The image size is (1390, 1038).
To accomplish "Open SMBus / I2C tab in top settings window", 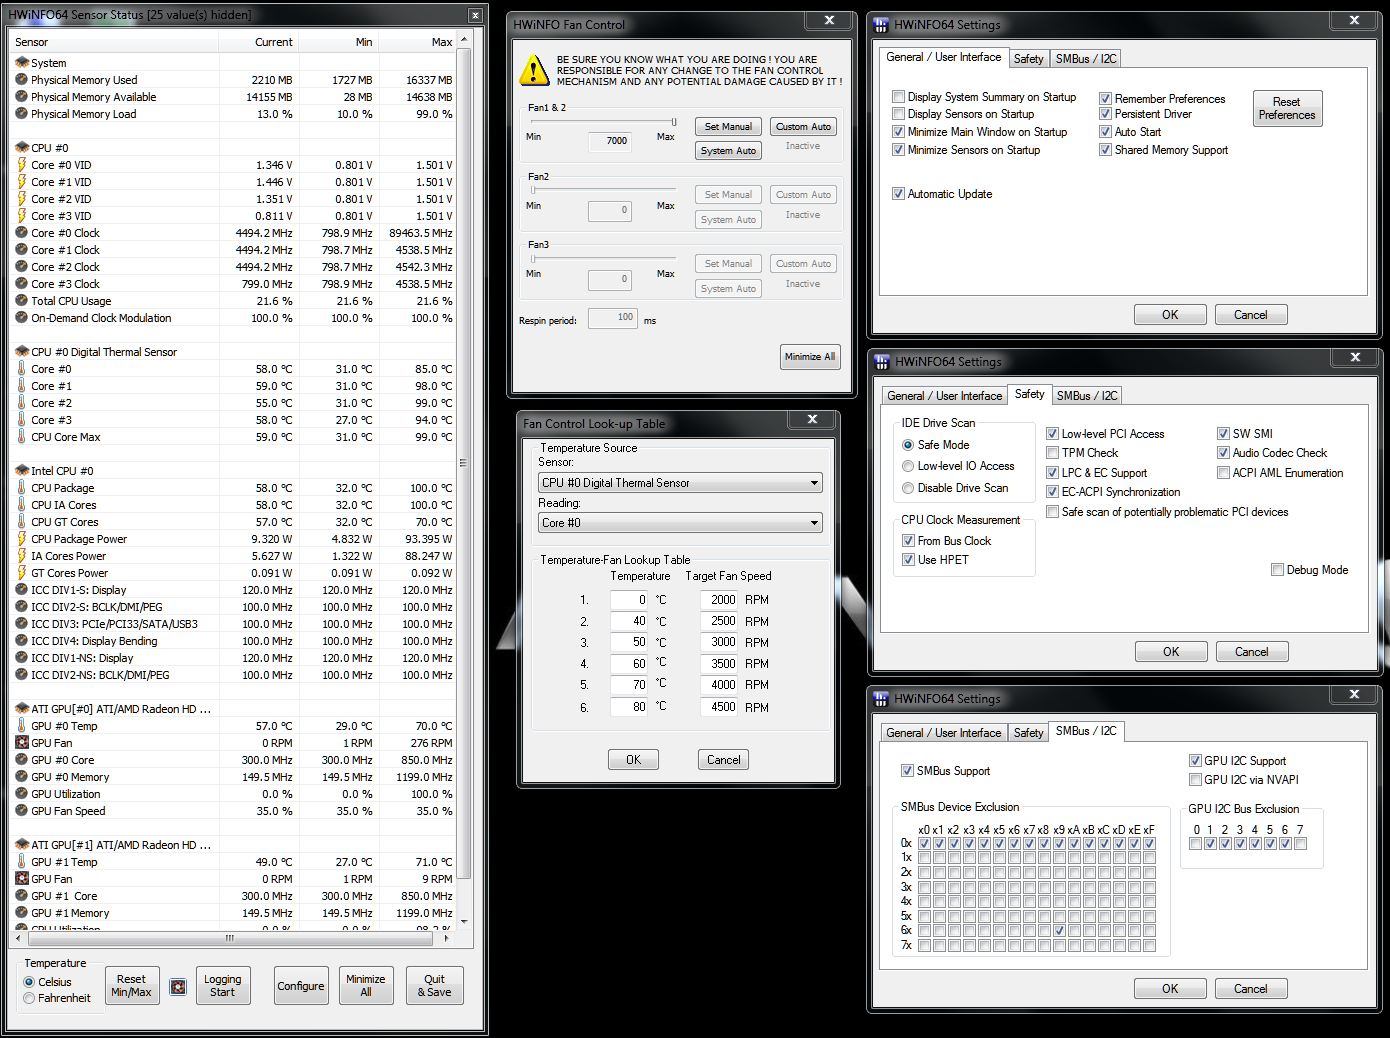I will tap(1086, 59).
